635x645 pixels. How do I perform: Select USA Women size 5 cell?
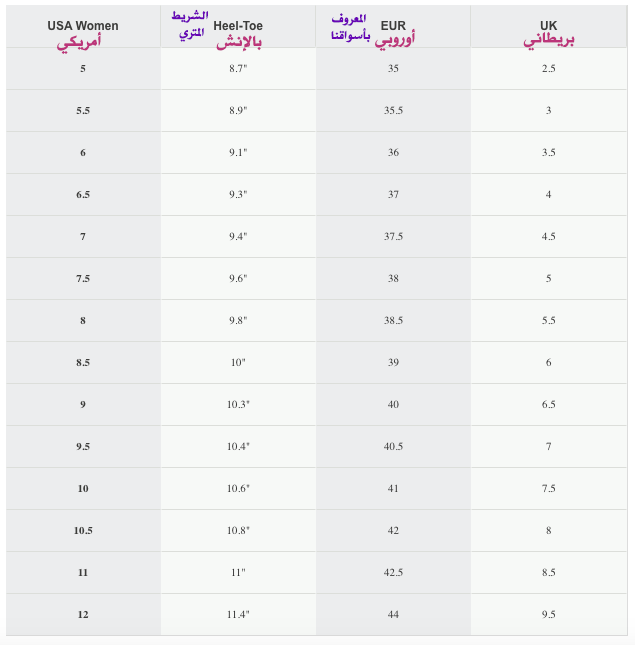83,69
